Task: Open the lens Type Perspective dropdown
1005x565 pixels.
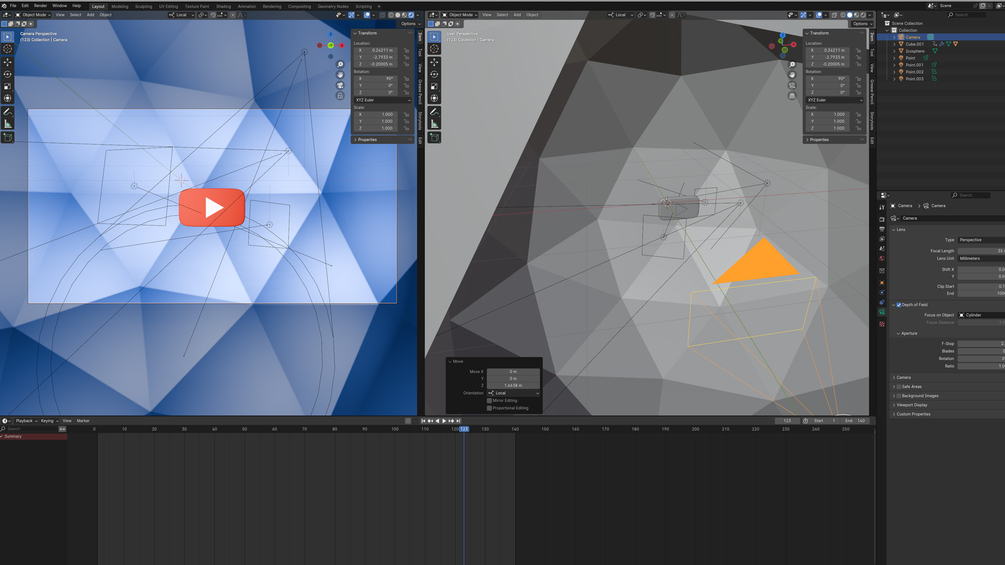Action: (x=981, y=240)
